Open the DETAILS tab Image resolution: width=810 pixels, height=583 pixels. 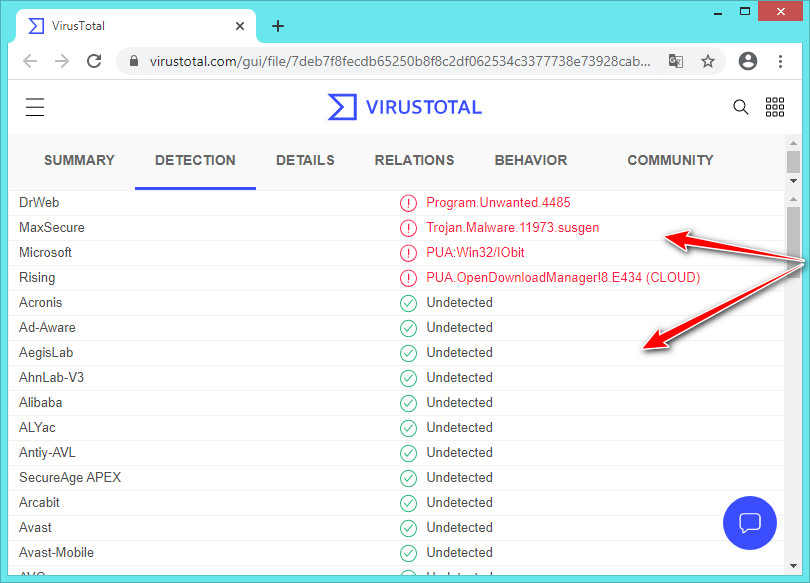click(305, 161)
